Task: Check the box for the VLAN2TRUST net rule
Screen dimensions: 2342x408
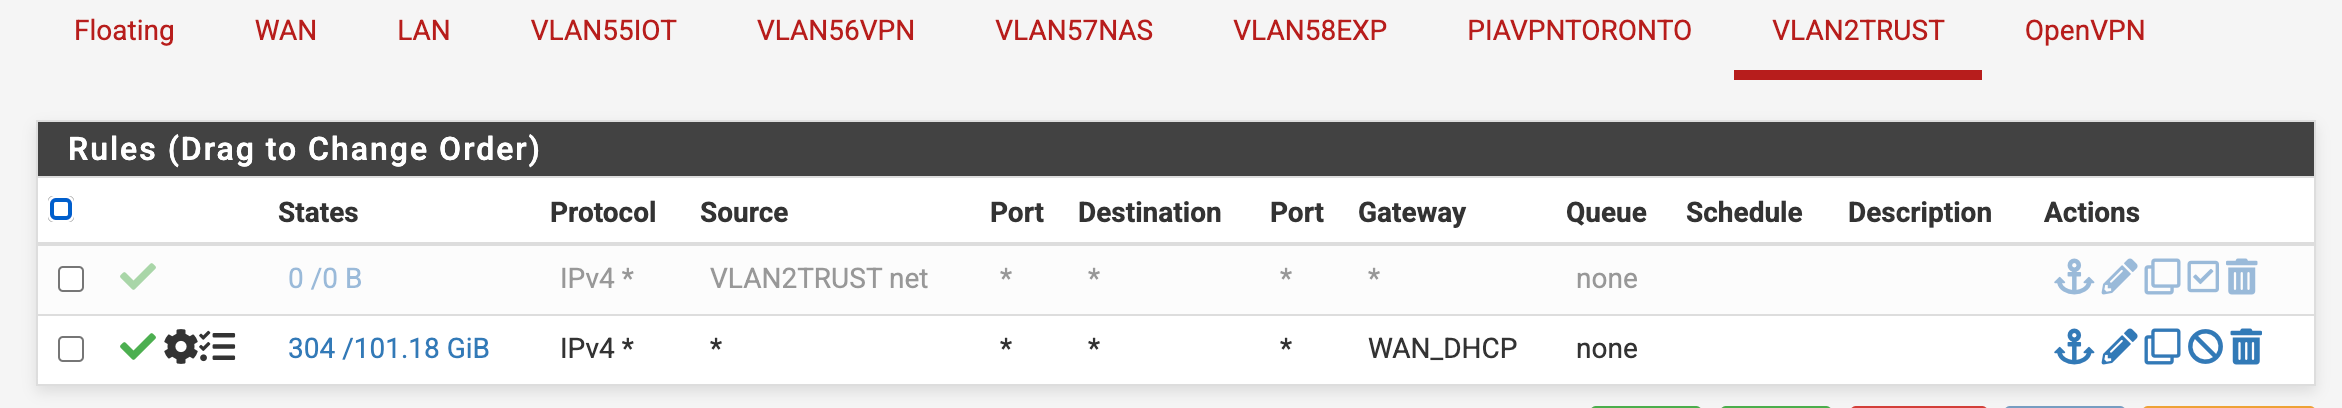Action: click(x=71, y=278)
